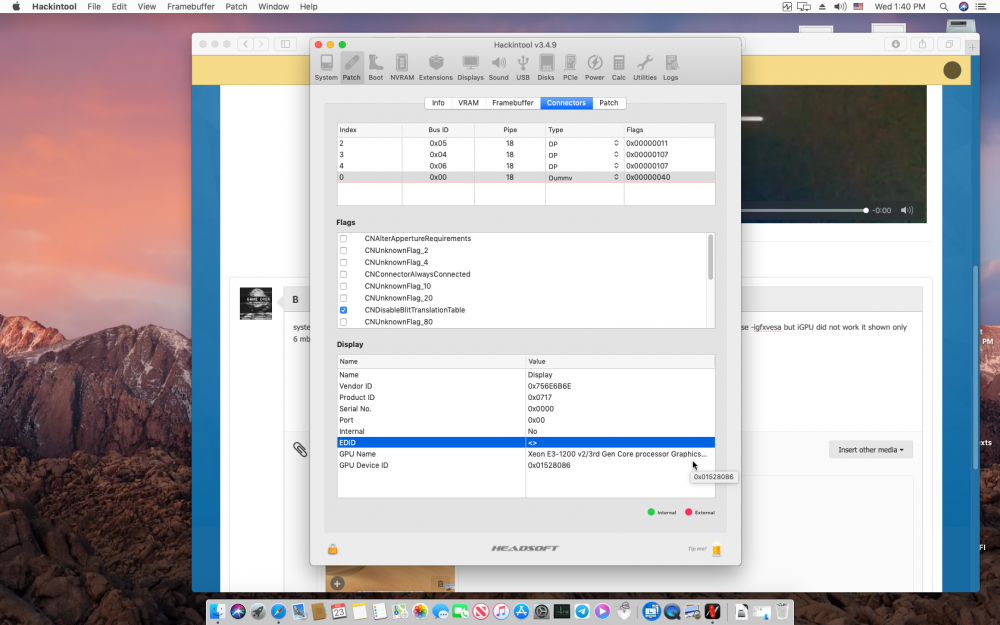Click the orange lock icon
This screenshot has height=625, width=1000.
332,549
